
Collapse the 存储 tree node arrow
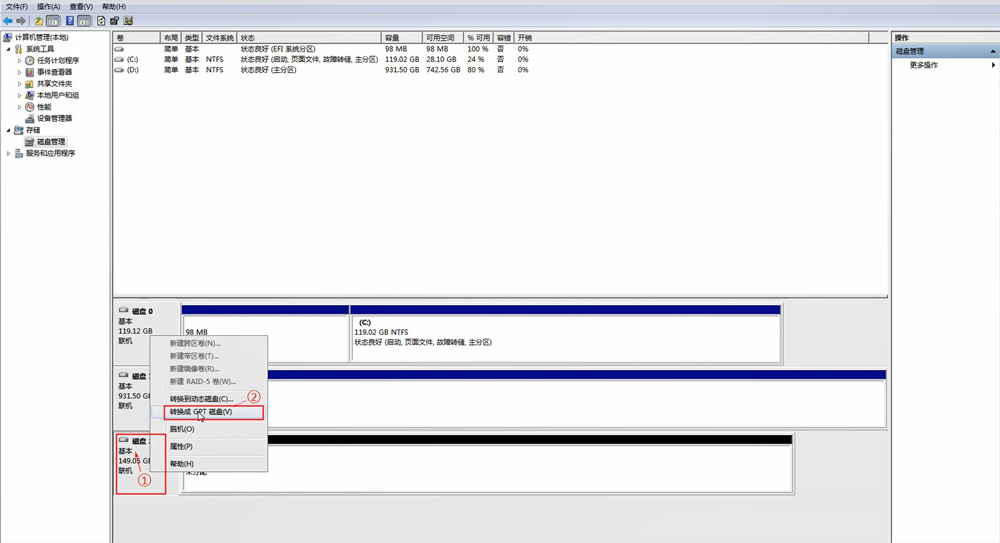9,130
